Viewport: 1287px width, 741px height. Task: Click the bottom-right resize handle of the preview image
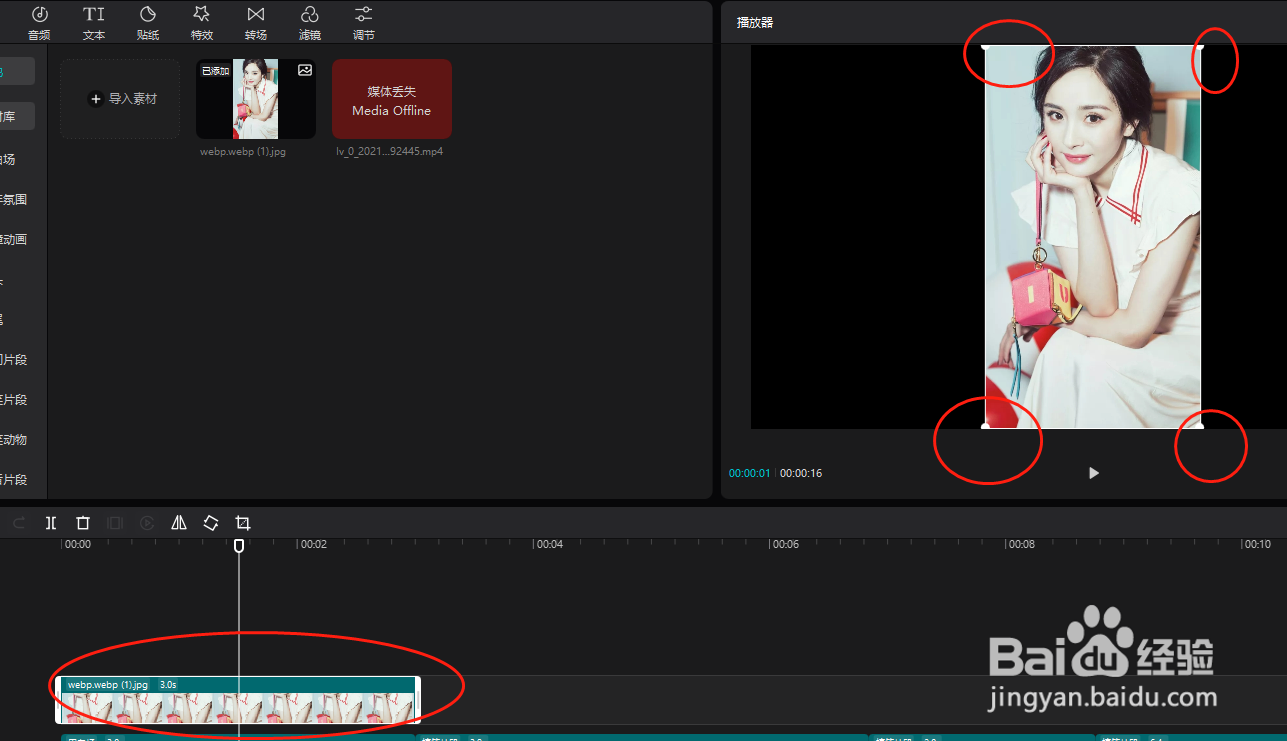click(1201, 427)
